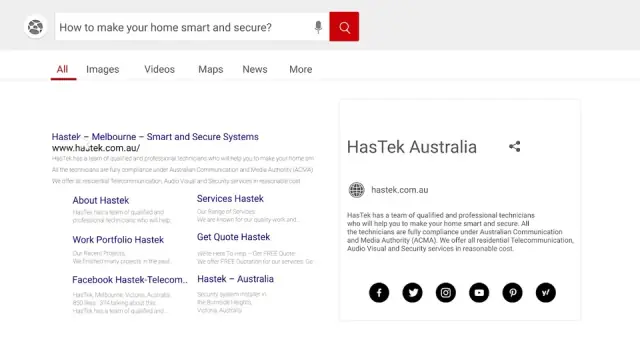Switch to the Images tab

click(102, 69)
